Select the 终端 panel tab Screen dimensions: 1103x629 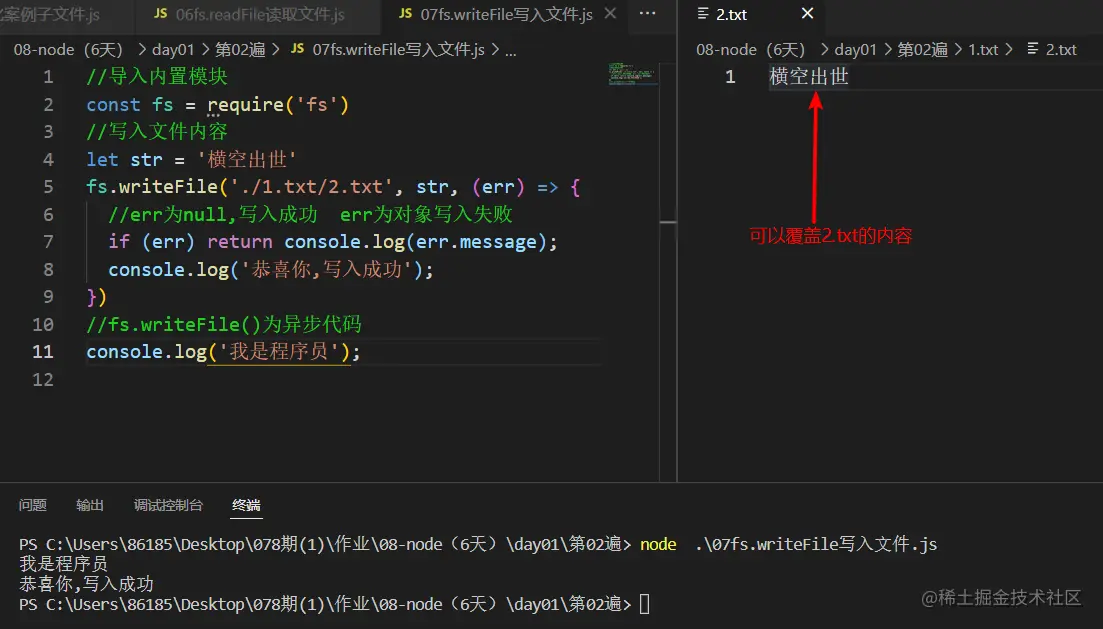pyautogui.click(x=246, y=505)
